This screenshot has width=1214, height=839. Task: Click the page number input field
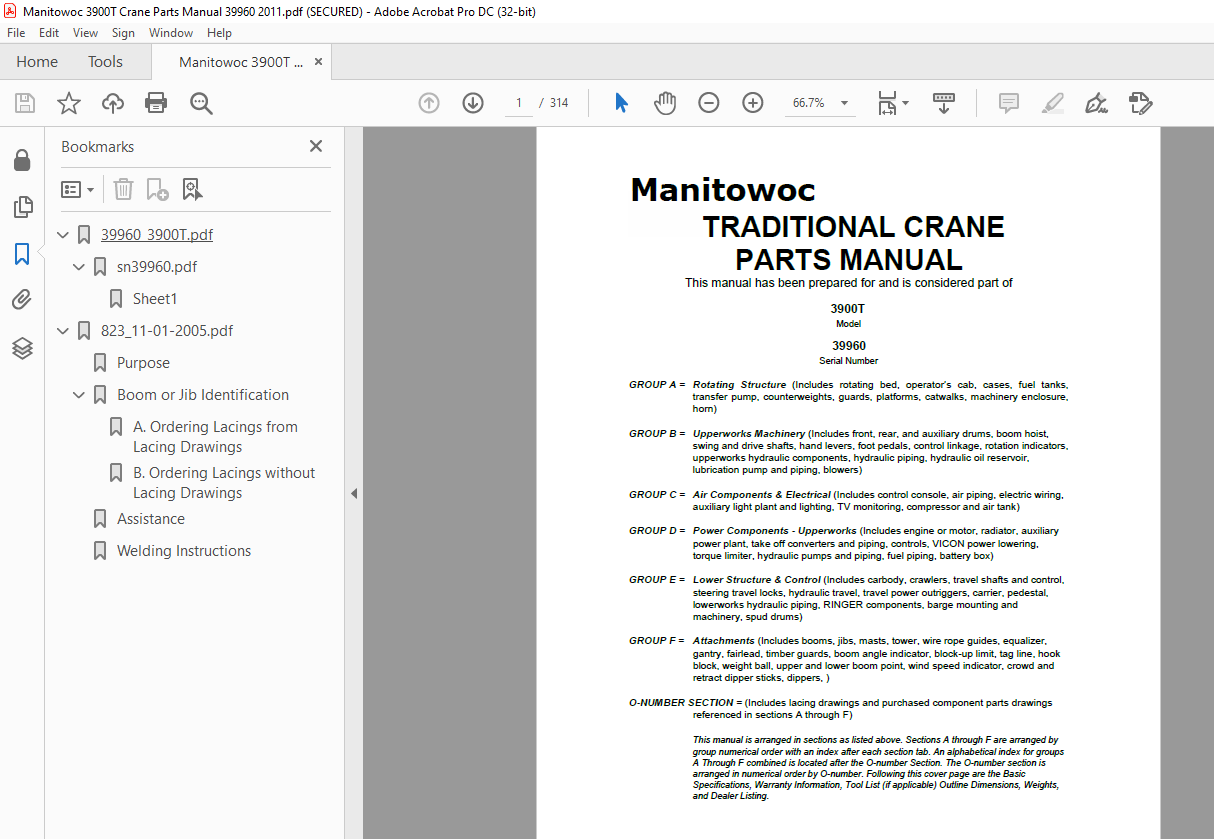519,103
